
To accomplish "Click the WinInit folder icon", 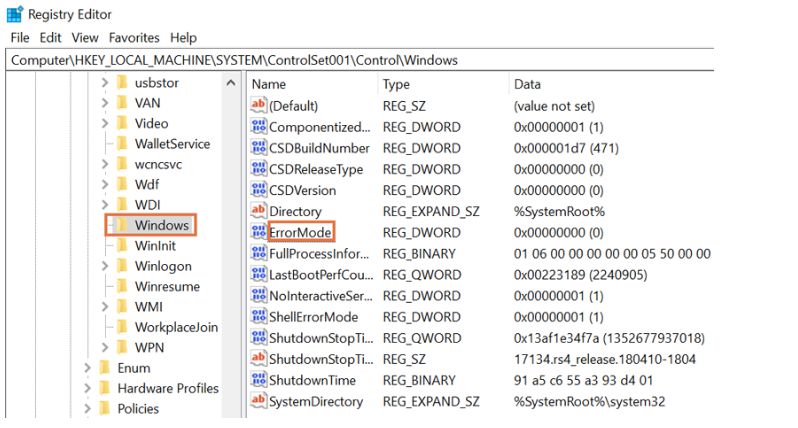I will pyautogui.click(x=122, y=245).
